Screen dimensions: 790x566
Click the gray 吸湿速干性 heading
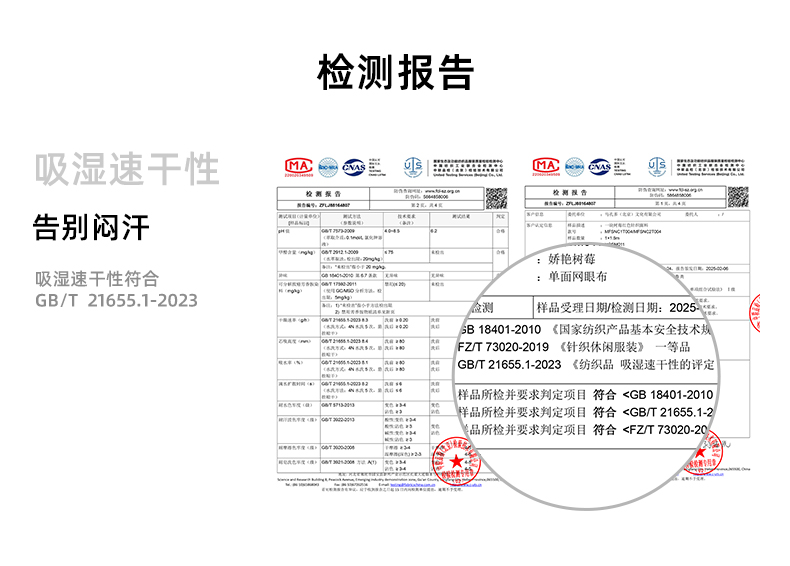click(127, 169)
